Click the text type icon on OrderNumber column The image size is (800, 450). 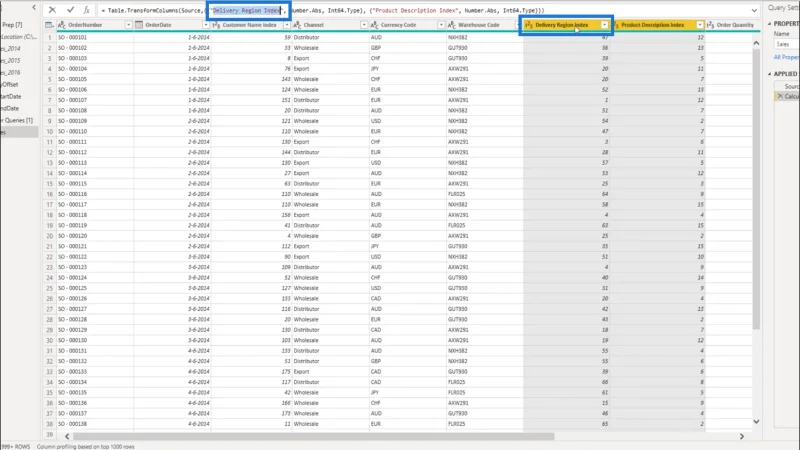pyautogui.click(x=62, y=24)
